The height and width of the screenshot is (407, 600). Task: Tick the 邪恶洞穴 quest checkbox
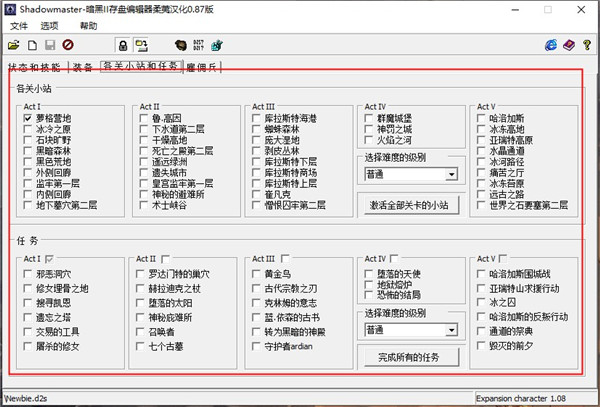pos(28,274)
